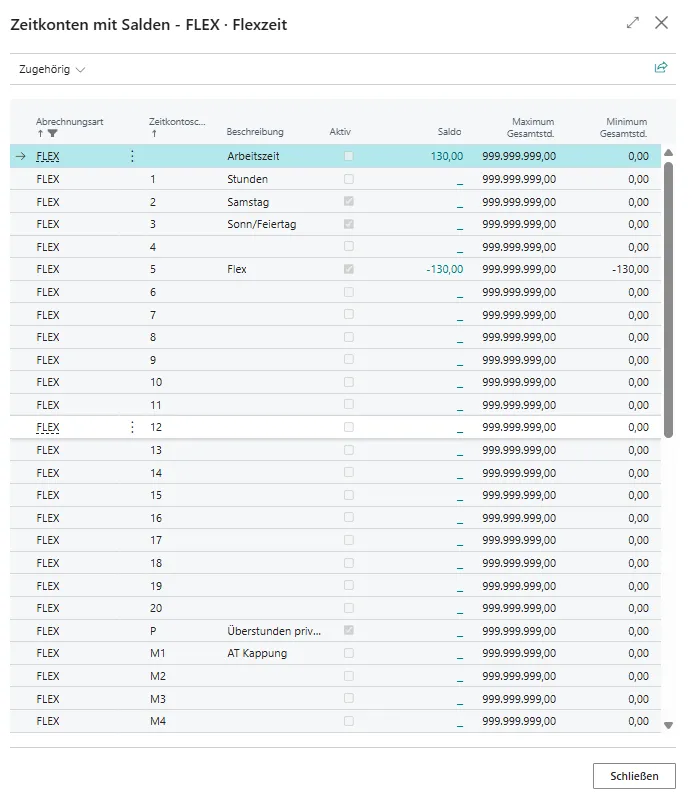This screenshot has height=801, width=692.
Task: Toggle Aktiv checkbox for Überstunden priv row
Action: 348,631
